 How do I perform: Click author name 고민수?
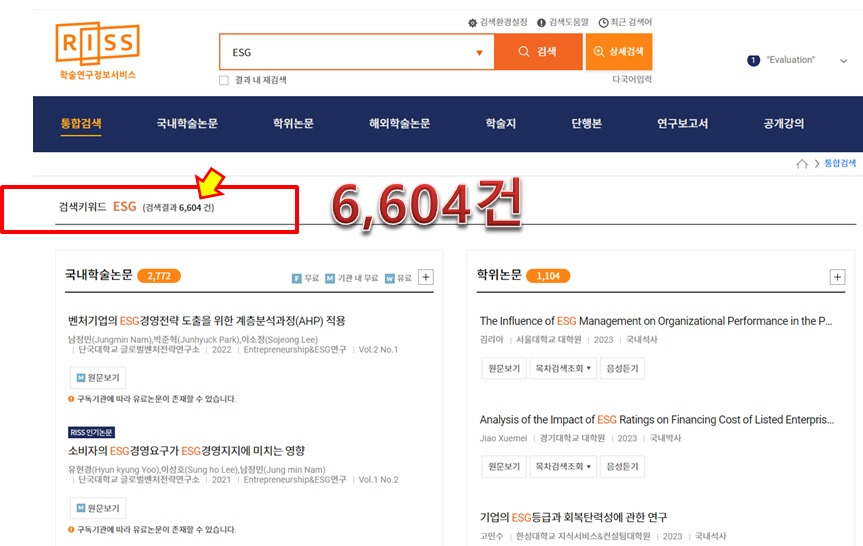(x=491, y=536)
